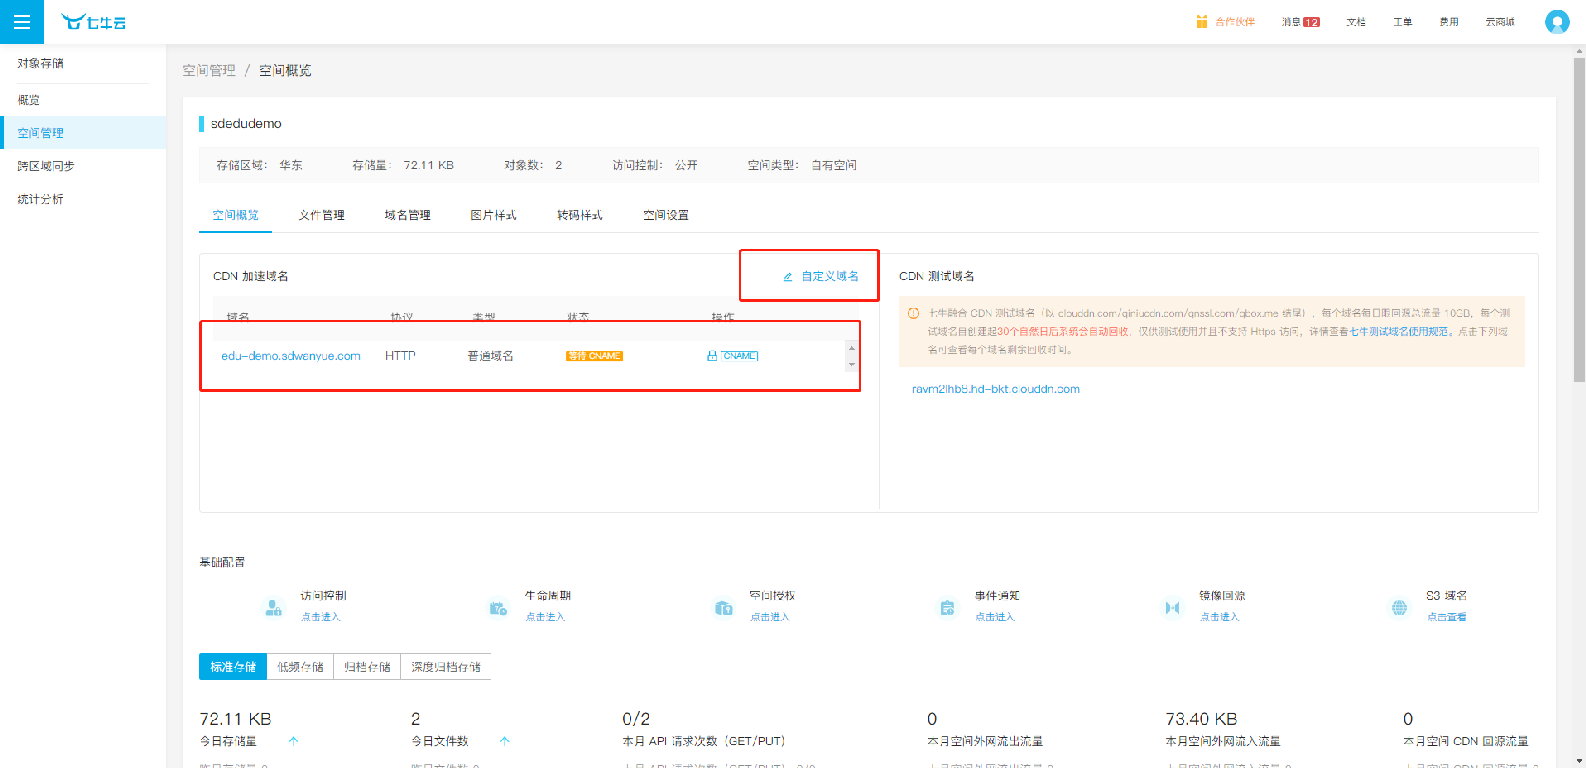Click the 事件通知 (event notification) icon
Viewport: 1586px width, 768px height.
coord(947,607)
